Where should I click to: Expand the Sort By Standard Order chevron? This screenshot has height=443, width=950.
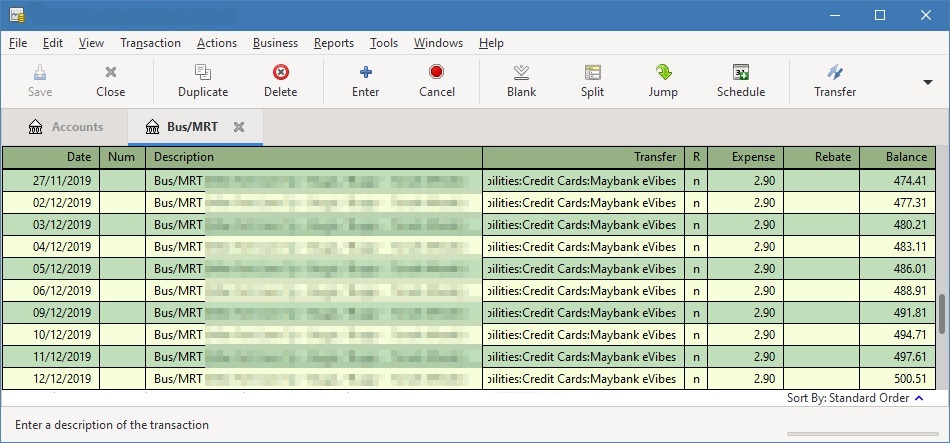919,398
